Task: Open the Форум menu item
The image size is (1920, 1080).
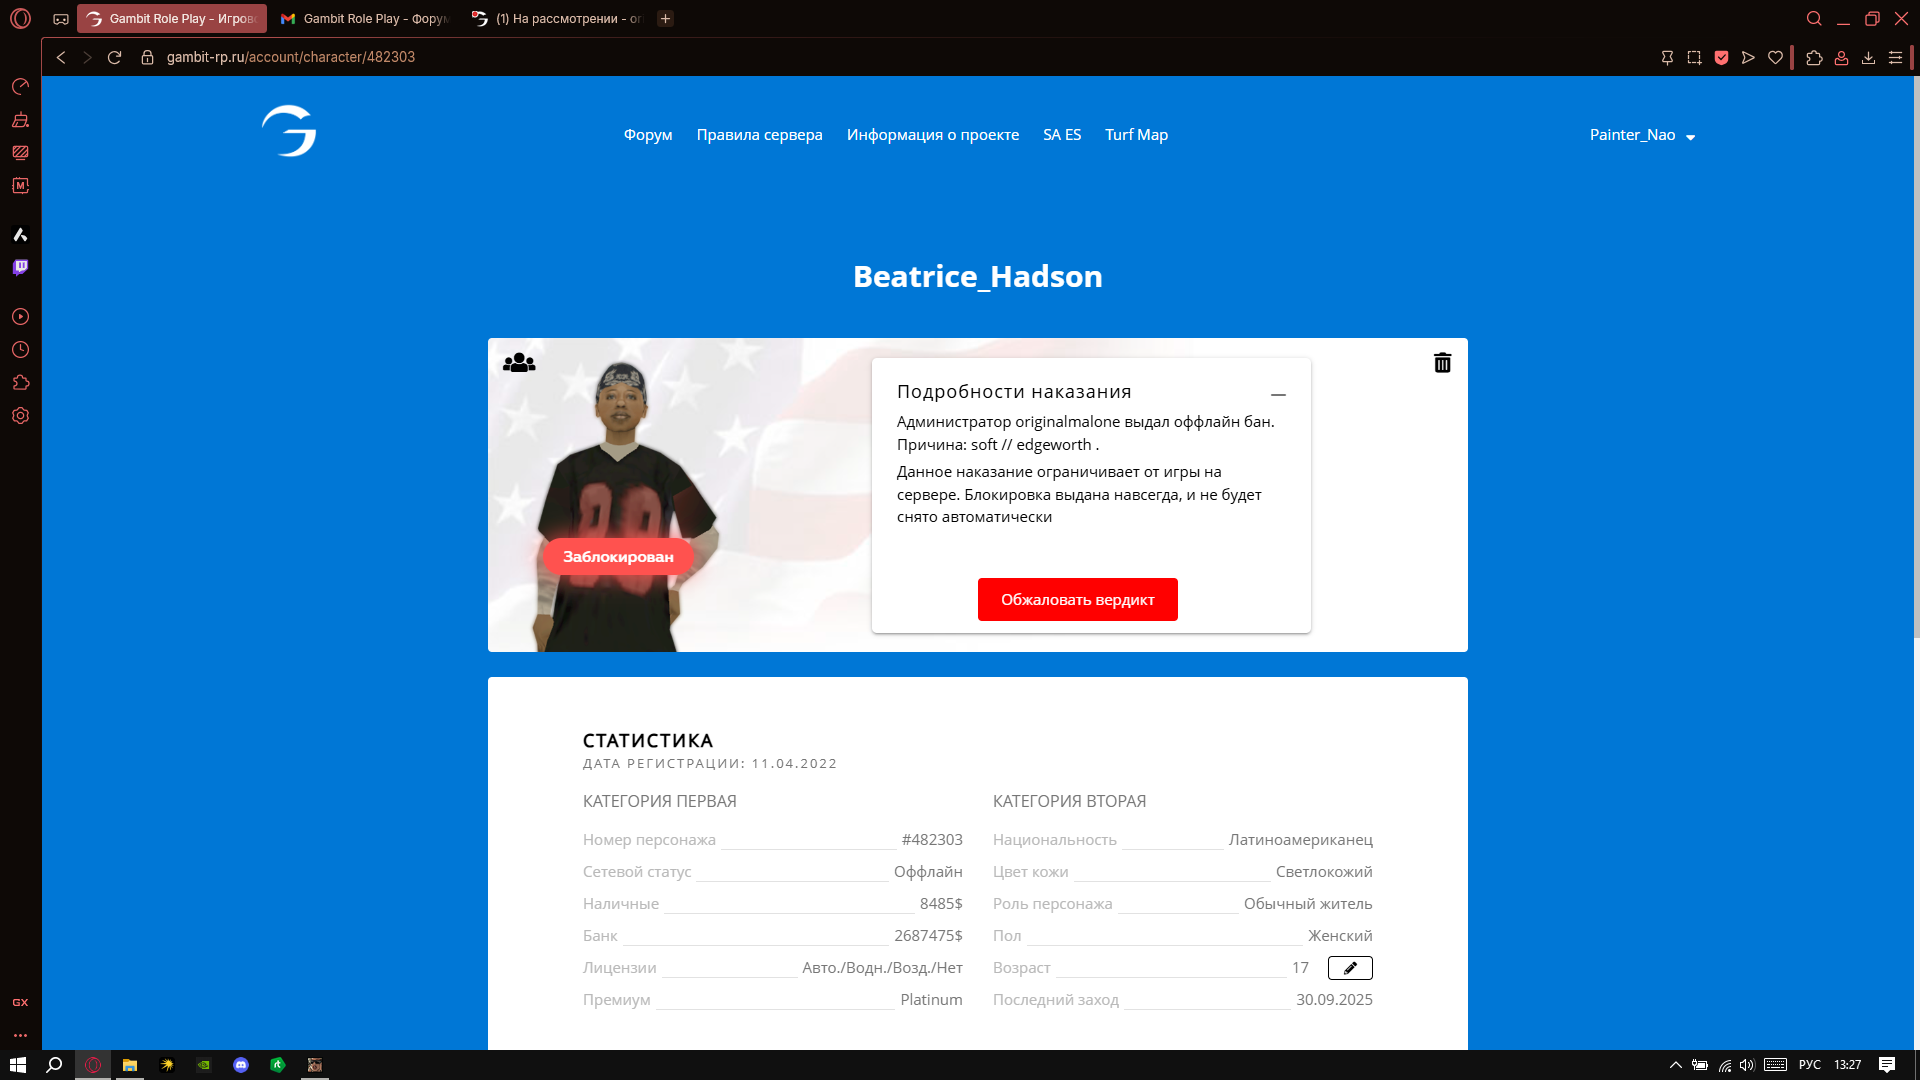Action: coord(647,135)
